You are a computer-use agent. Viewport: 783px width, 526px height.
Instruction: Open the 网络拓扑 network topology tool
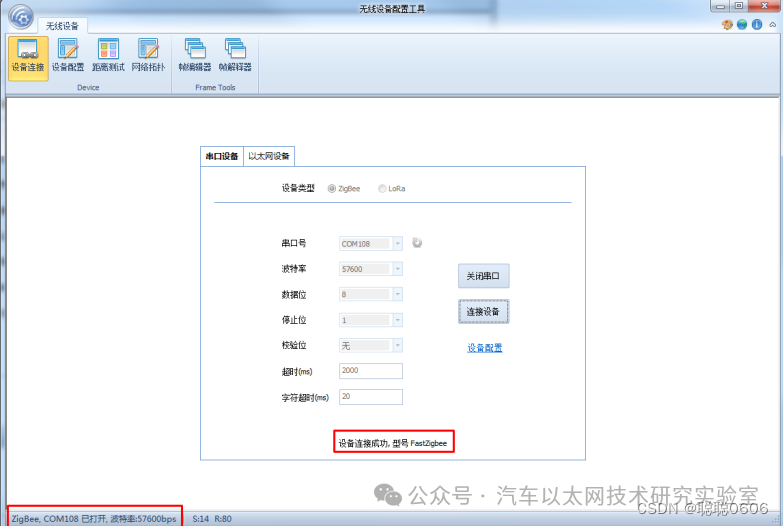pos(148,57)
